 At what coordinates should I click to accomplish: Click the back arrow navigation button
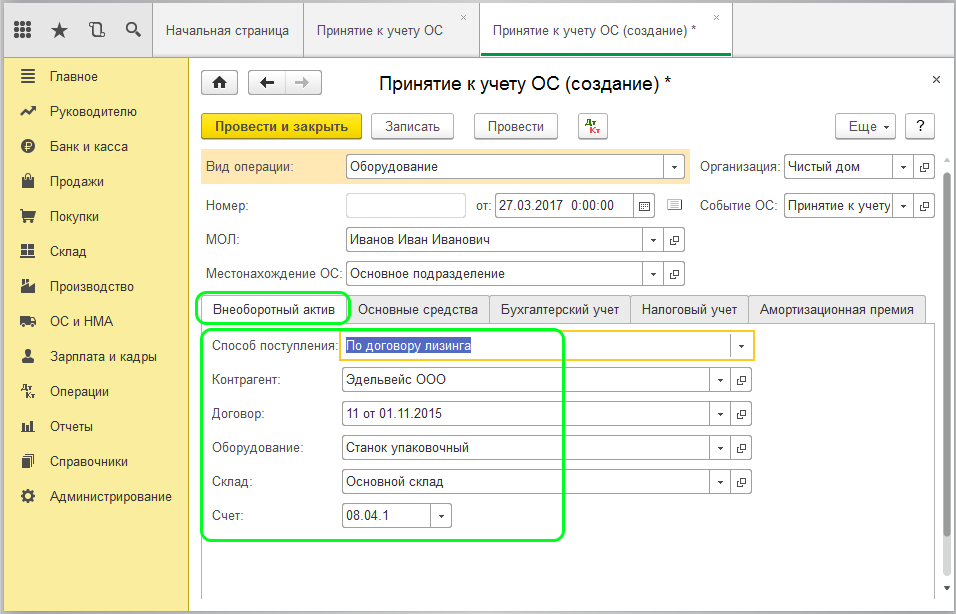[267, 83]
